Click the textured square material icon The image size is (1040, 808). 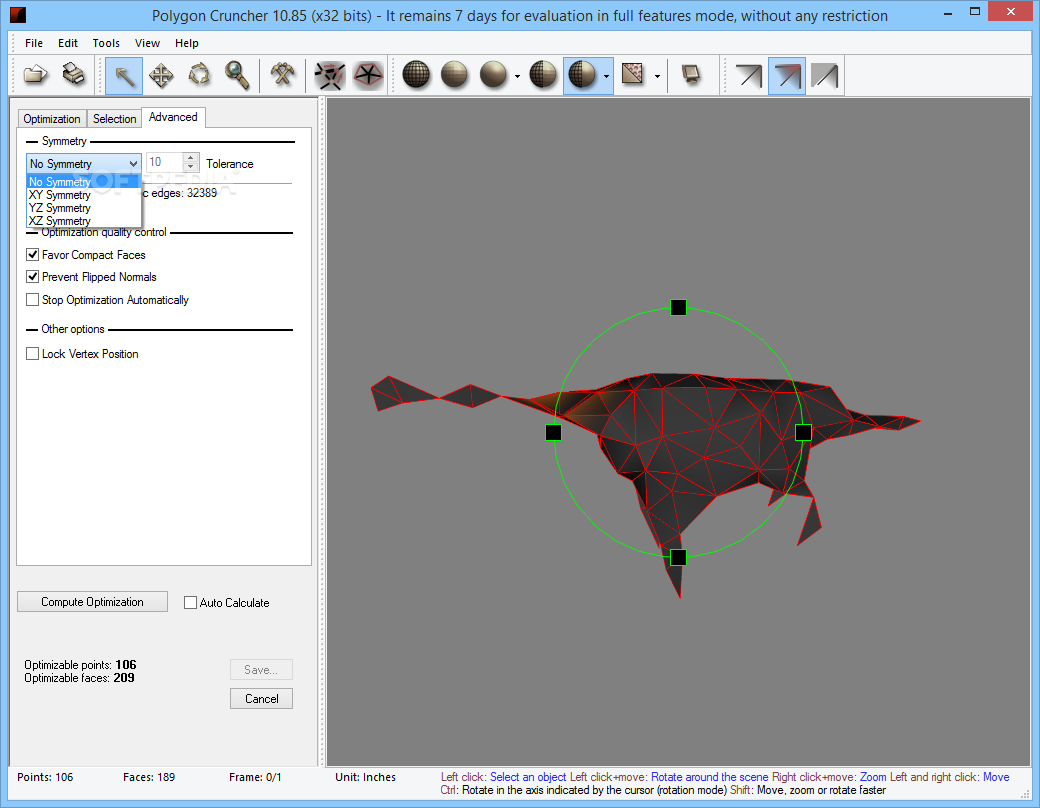[633, 74]
